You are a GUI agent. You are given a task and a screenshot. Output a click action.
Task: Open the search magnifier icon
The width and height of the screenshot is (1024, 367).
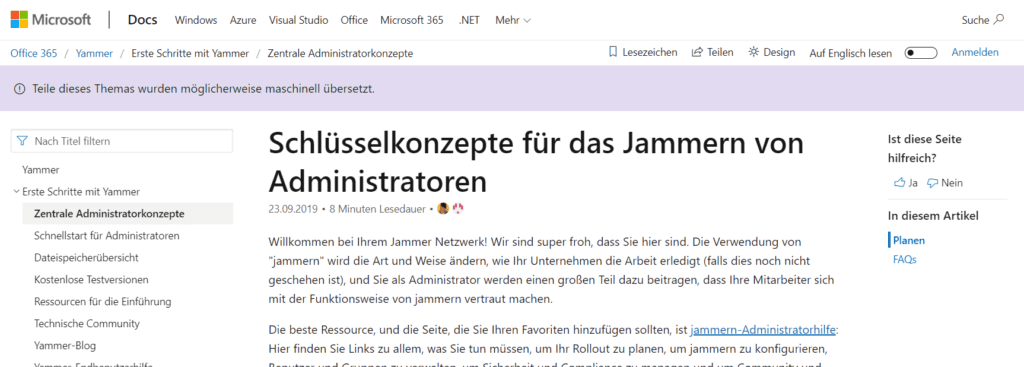pos(999,20)
